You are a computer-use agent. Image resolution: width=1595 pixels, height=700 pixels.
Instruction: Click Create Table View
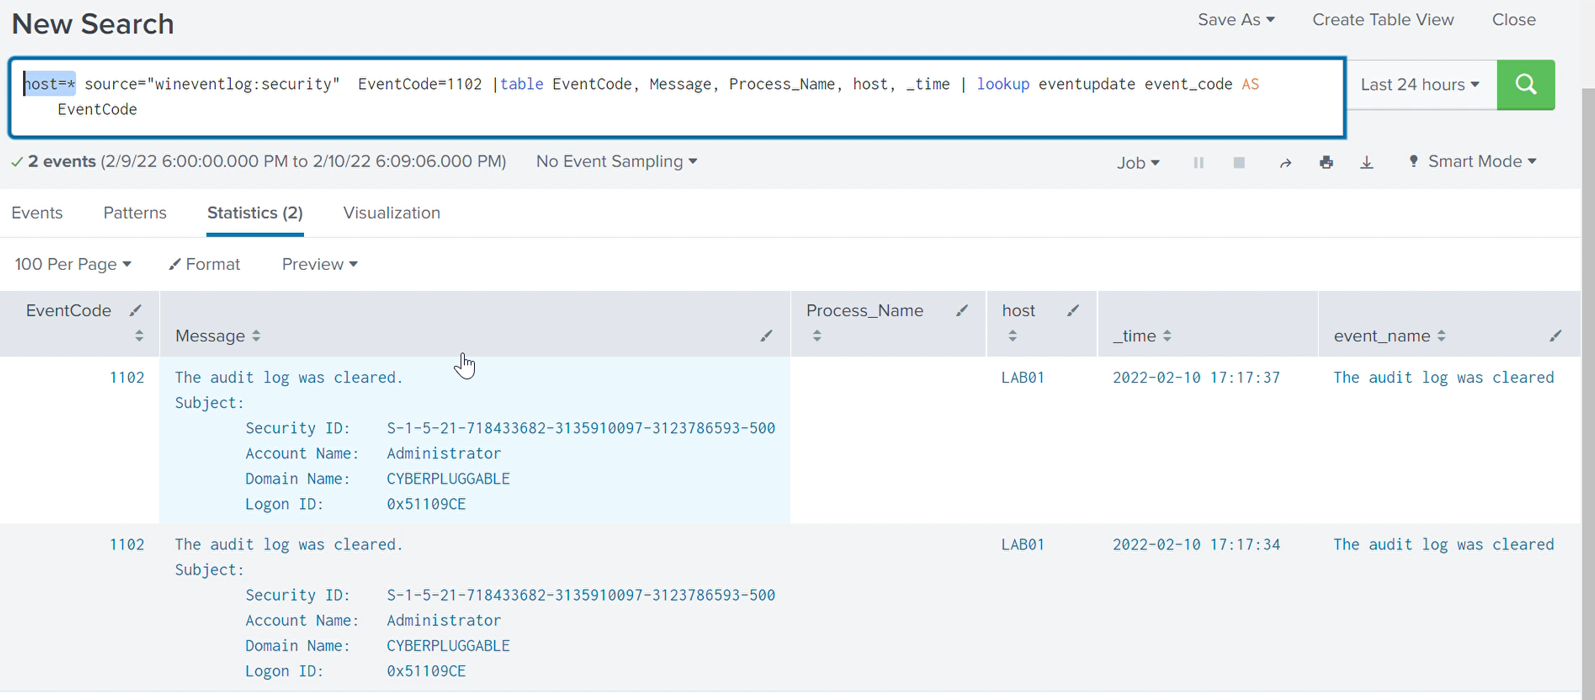tap(1383, 20)
